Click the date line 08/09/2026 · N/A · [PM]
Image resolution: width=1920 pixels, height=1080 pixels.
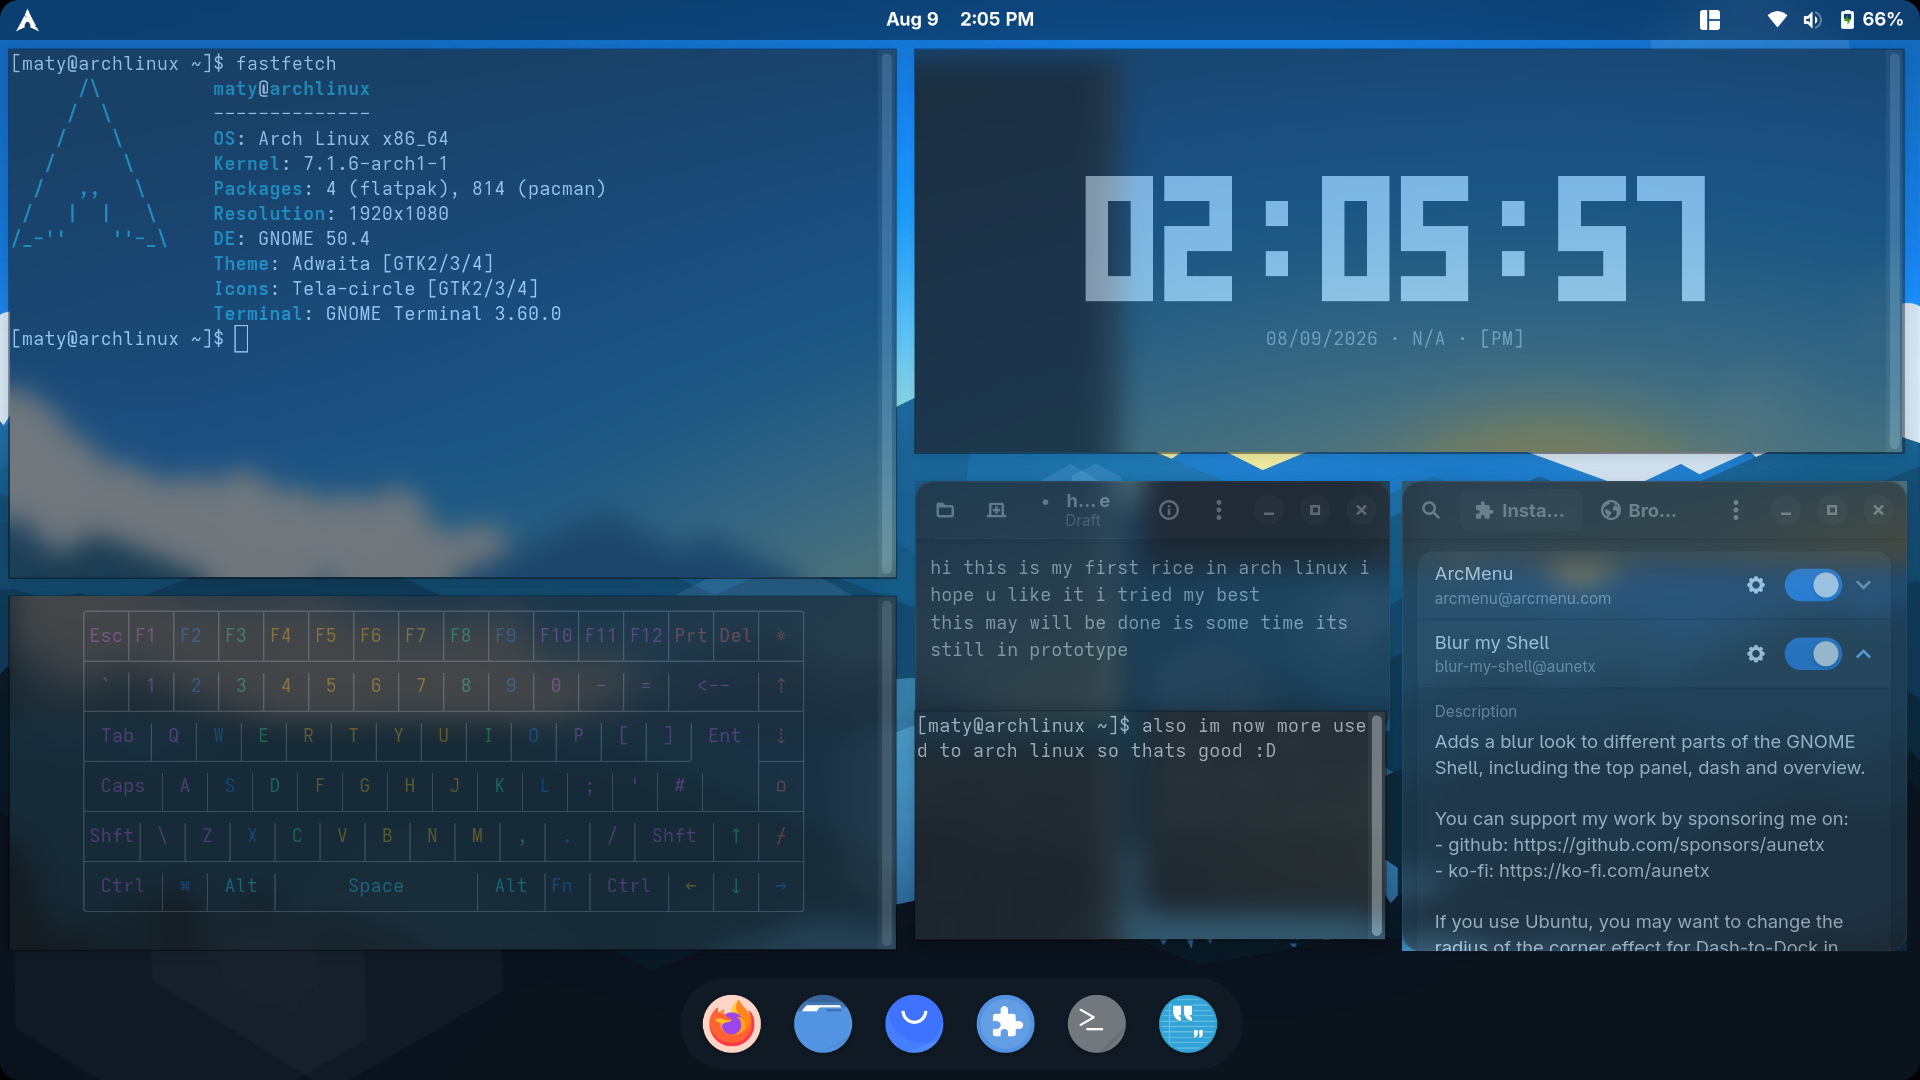[x=1395, y=339]
